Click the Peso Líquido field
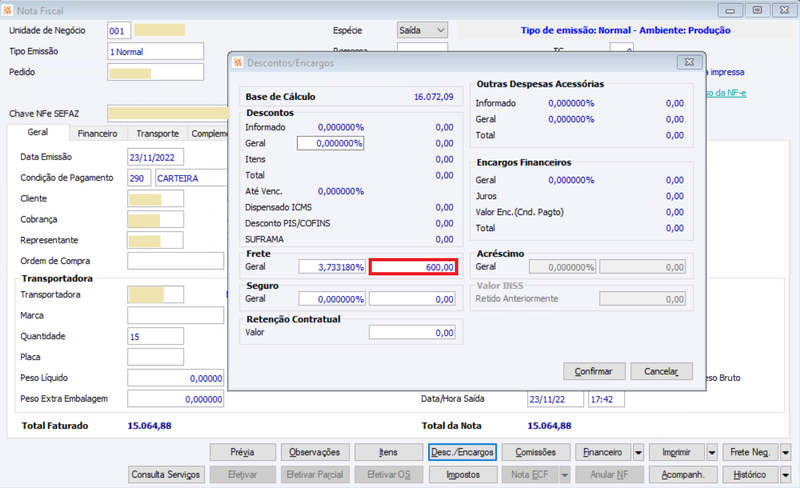 click(x=176, y=378)
